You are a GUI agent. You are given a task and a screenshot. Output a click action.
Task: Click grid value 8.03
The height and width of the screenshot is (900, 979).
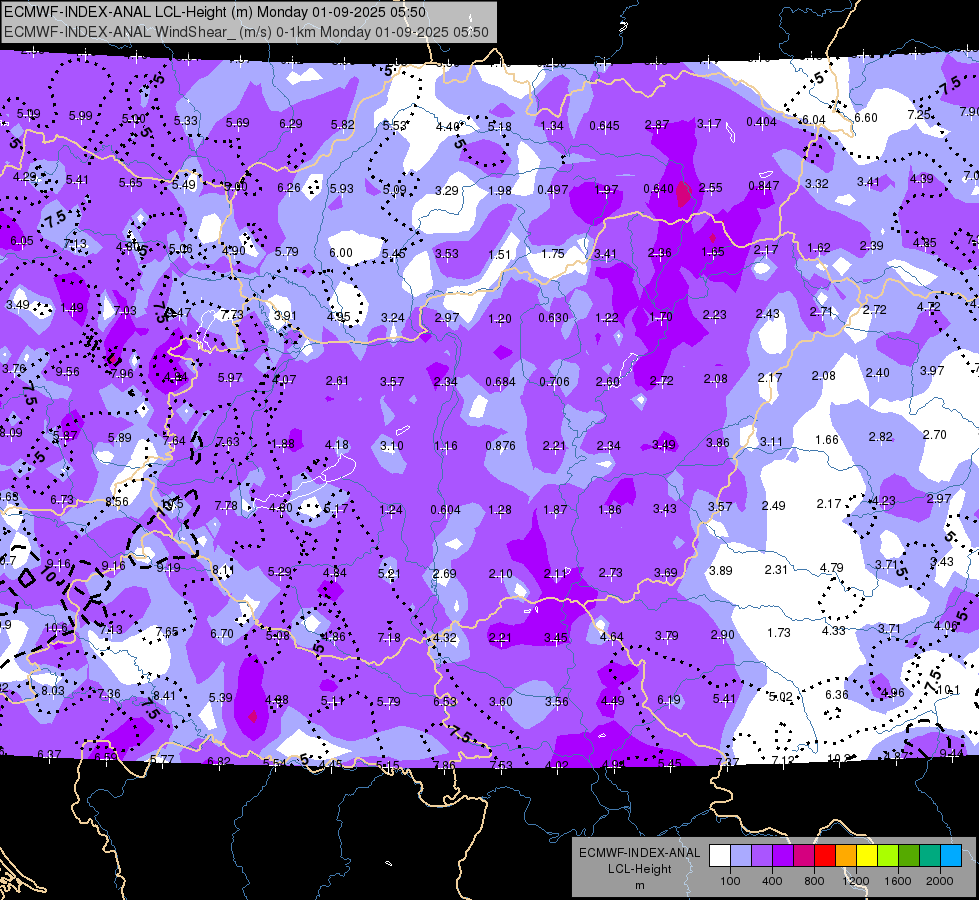[x=53, y=690]
